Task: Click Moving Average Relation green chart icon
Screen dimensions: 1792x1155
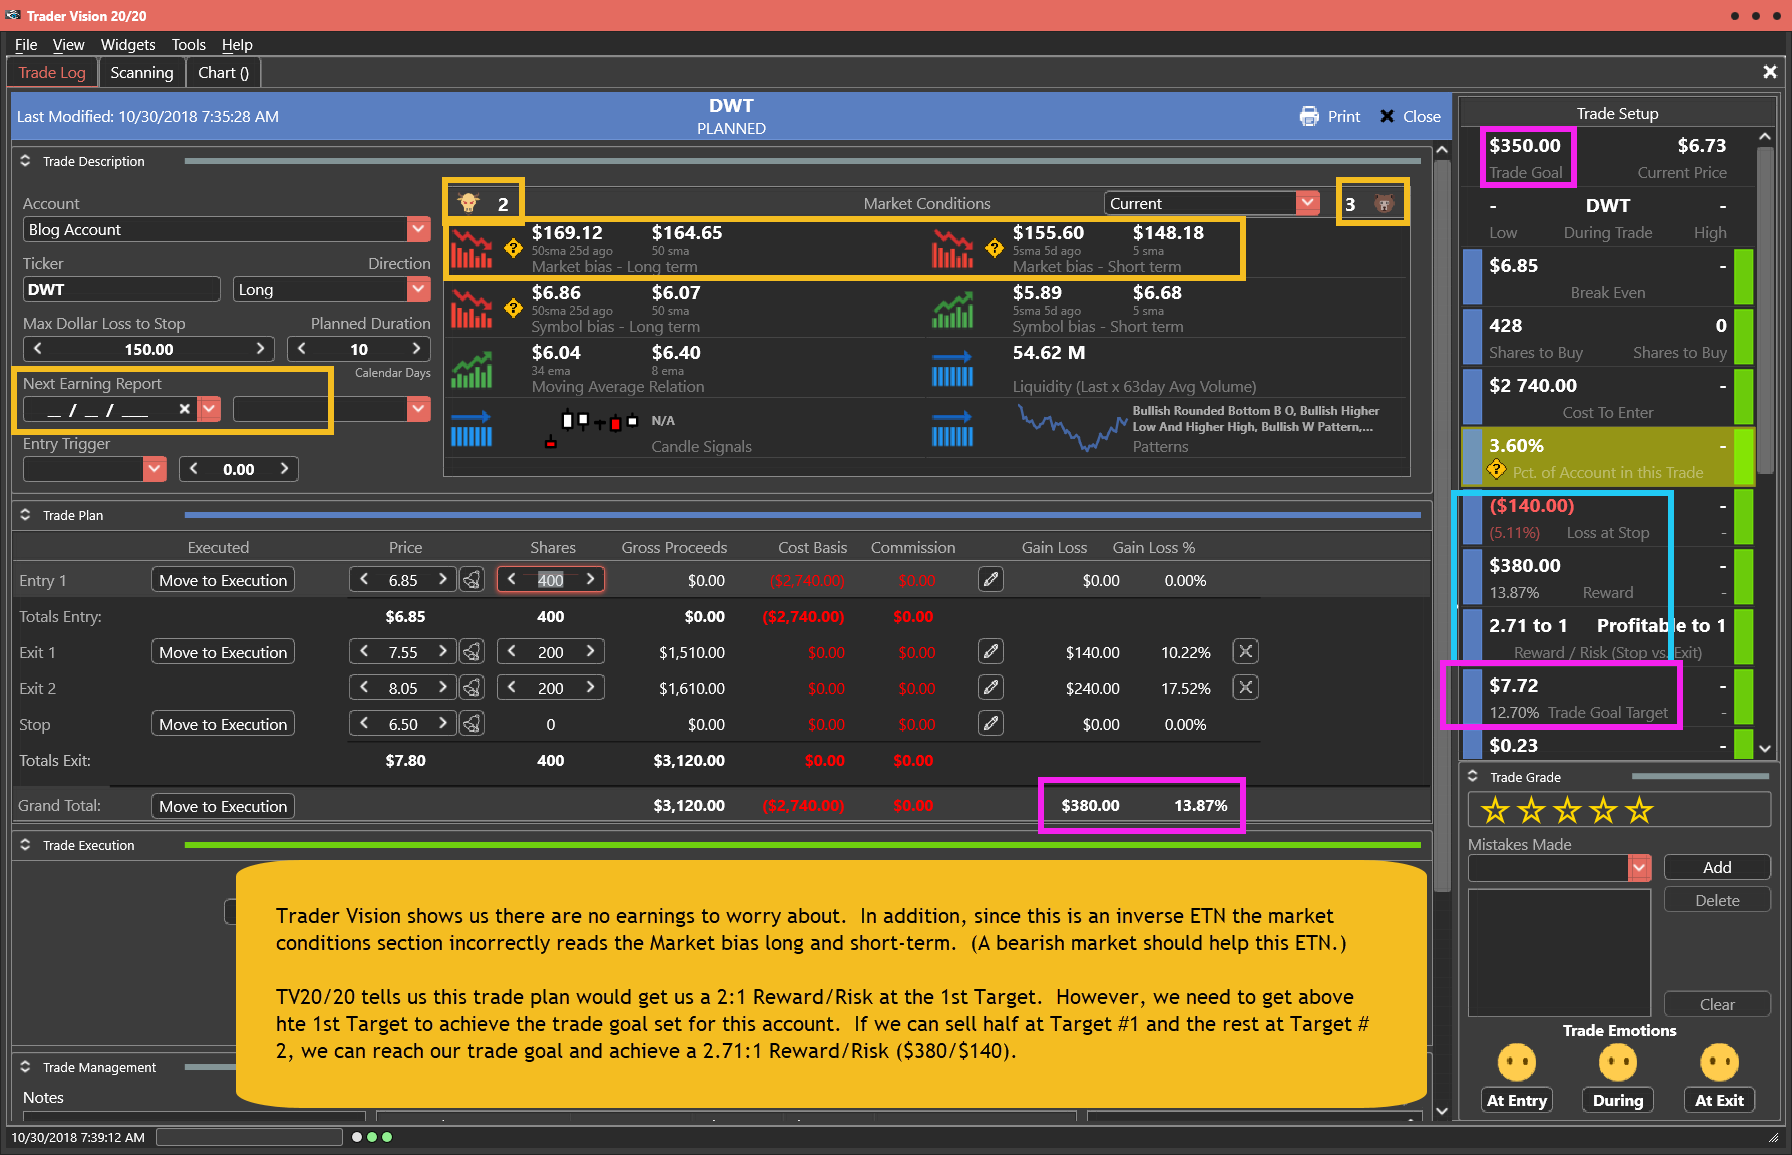Action: click(x=471, y=369)
